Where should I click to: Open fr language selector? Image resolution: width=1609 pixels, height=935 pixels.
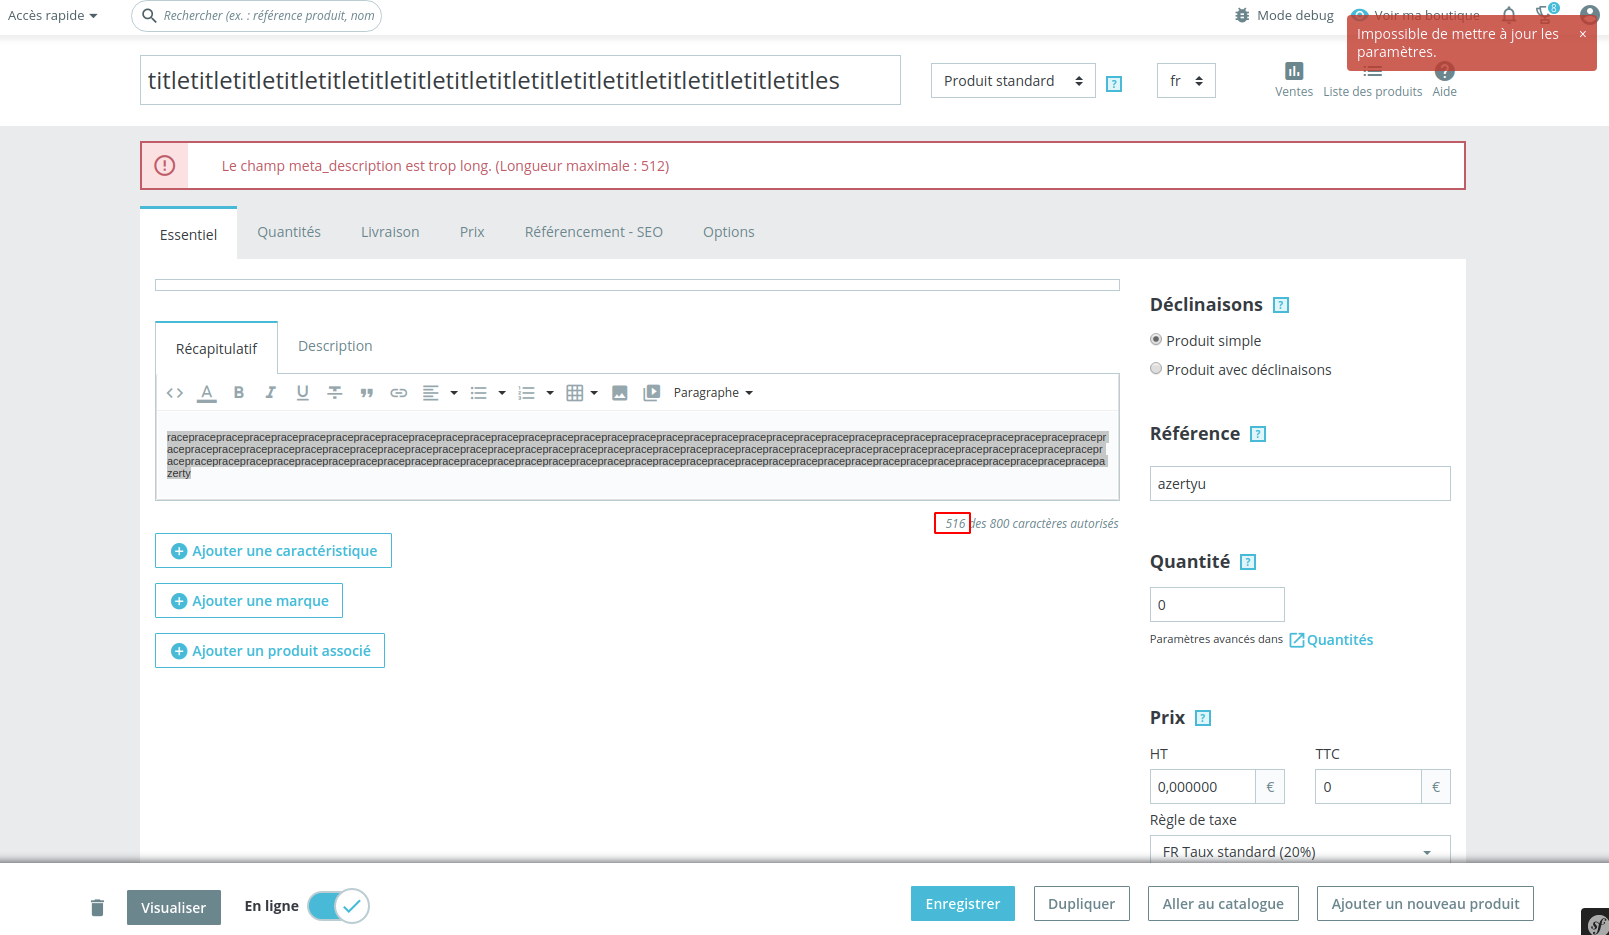coord(1186,81)
